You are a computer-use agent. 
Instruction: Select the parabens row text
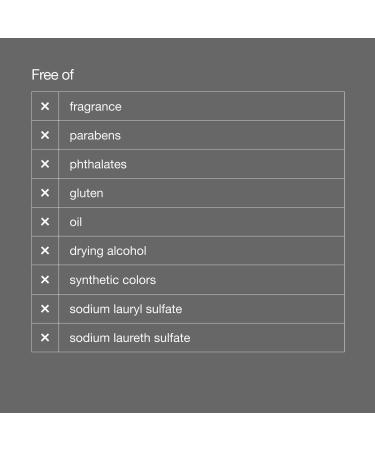(95, 136)
